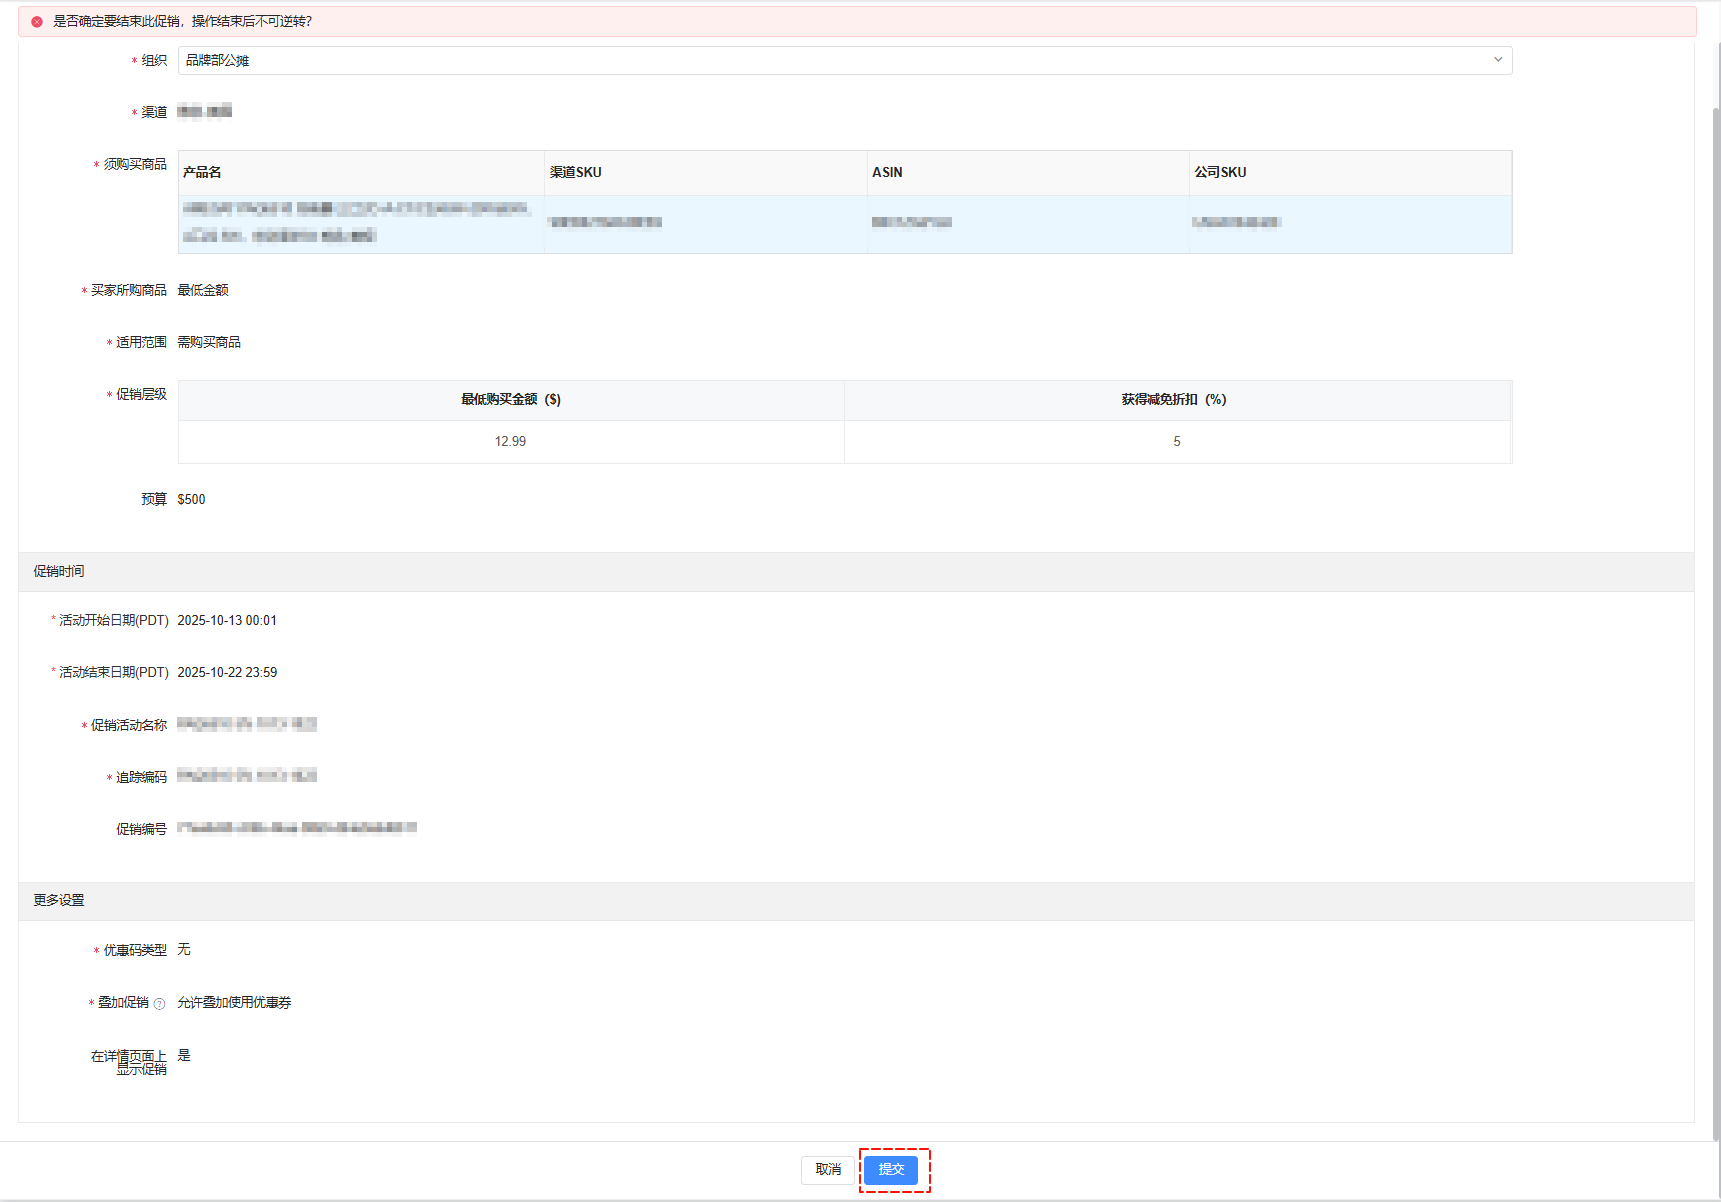Click the 最低购买金额 ($) column header
The width and height of the screenshot is (1721, 1202).
tap(510, 399)
